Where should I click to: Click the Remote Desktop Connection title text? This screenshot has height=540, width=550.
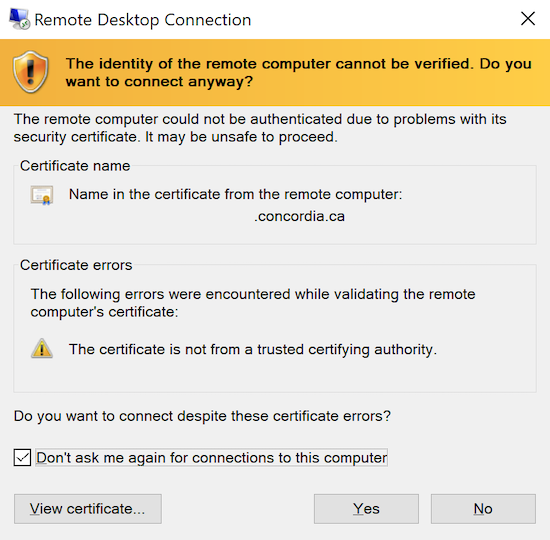143,20
